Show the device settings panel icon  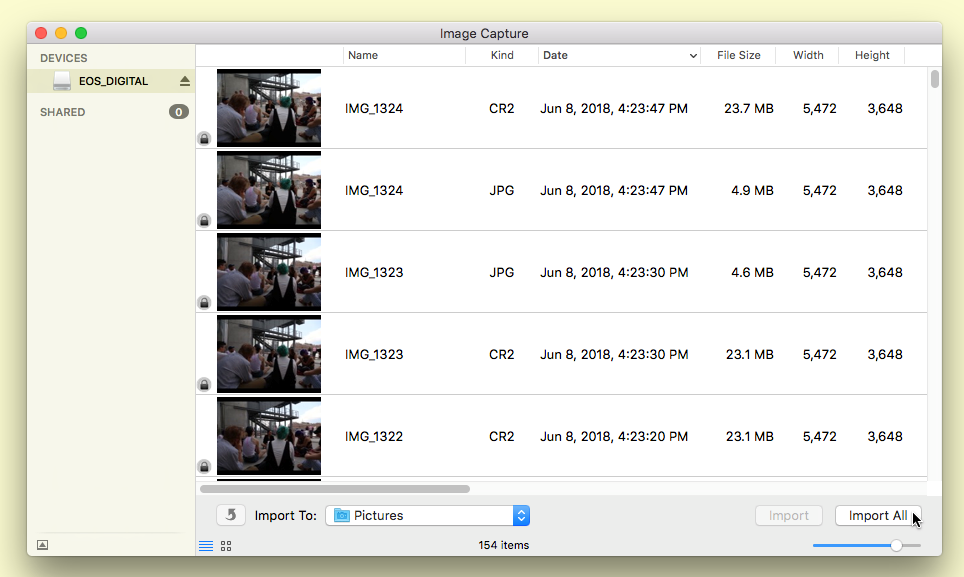tap(42, 545)
